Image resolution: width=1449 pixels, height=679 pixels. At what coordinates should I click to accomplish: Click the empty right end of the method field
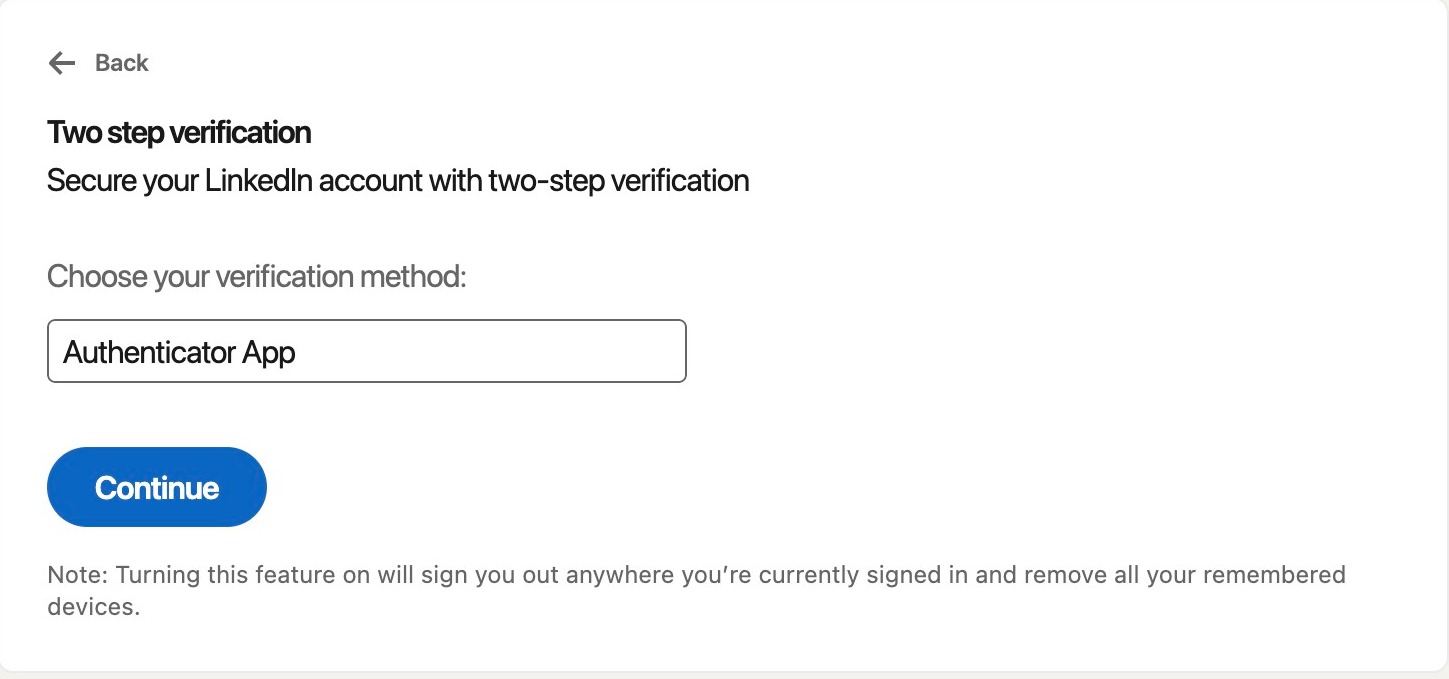click(600, 351)
